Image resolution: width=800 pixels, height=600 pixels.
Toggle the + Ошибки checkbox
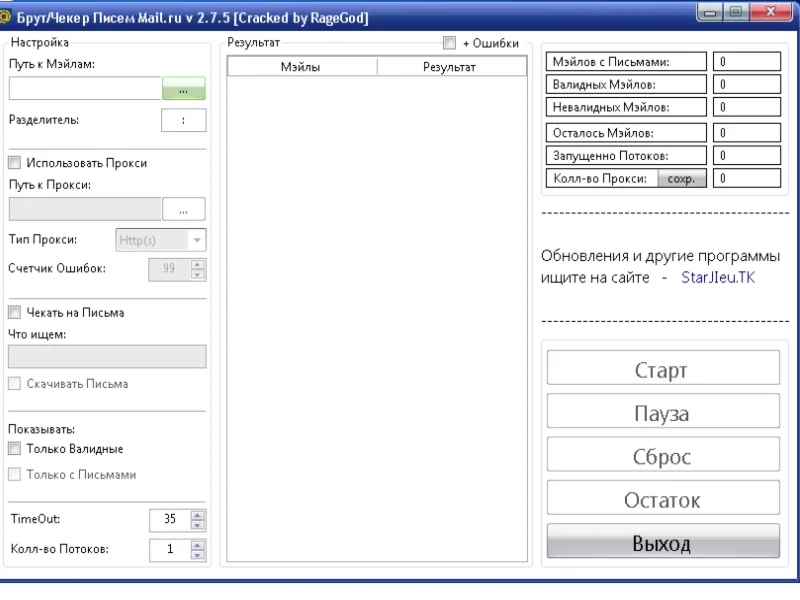coord(449,43)
